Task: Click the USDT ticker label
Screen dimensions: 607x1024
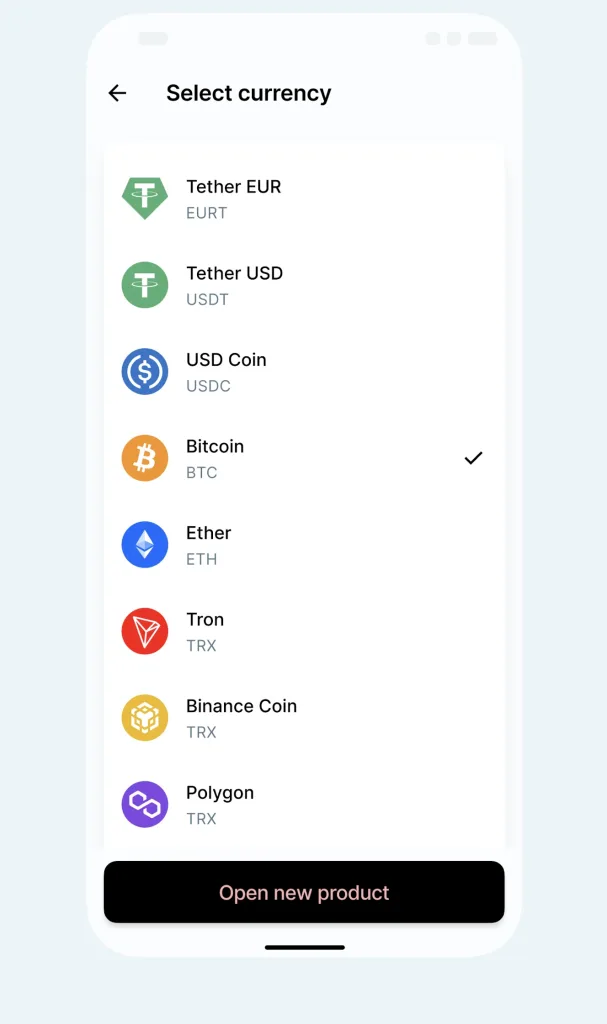Action: pyautogui.click(x=207, y=299)
